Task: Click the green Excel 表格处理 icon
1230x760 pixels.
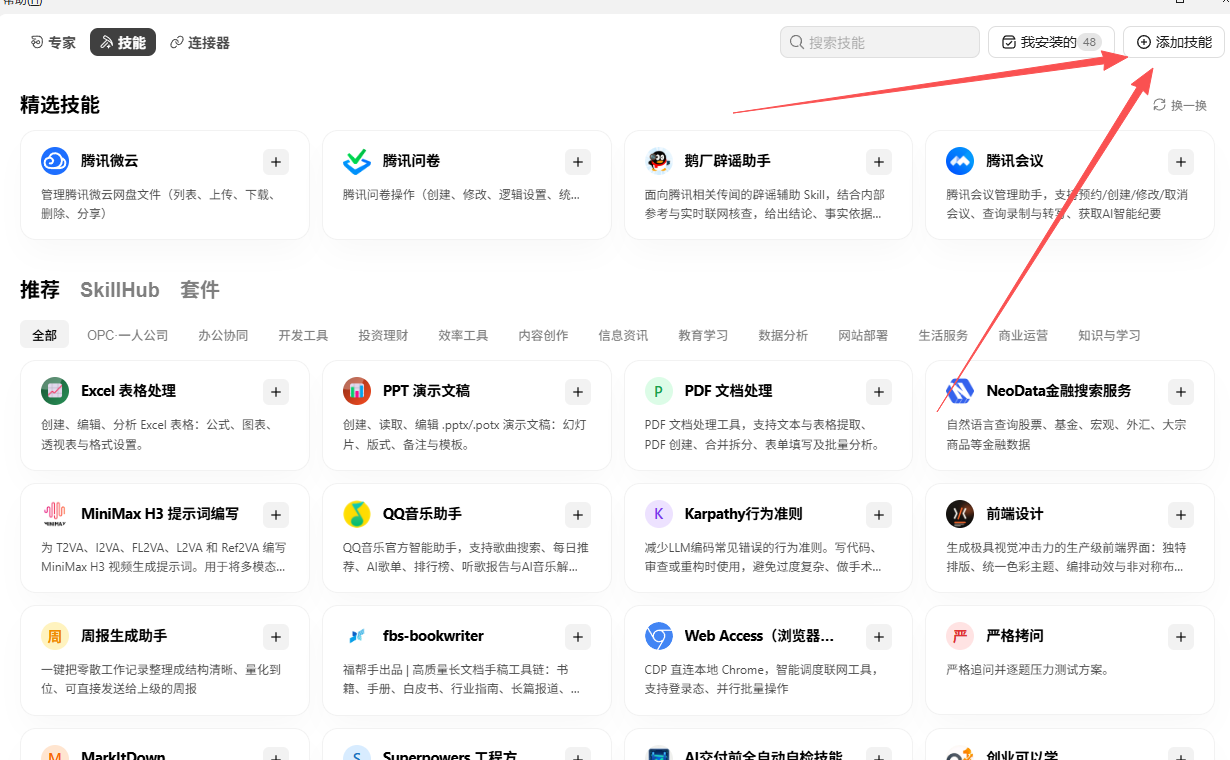Action: [55, 391]
